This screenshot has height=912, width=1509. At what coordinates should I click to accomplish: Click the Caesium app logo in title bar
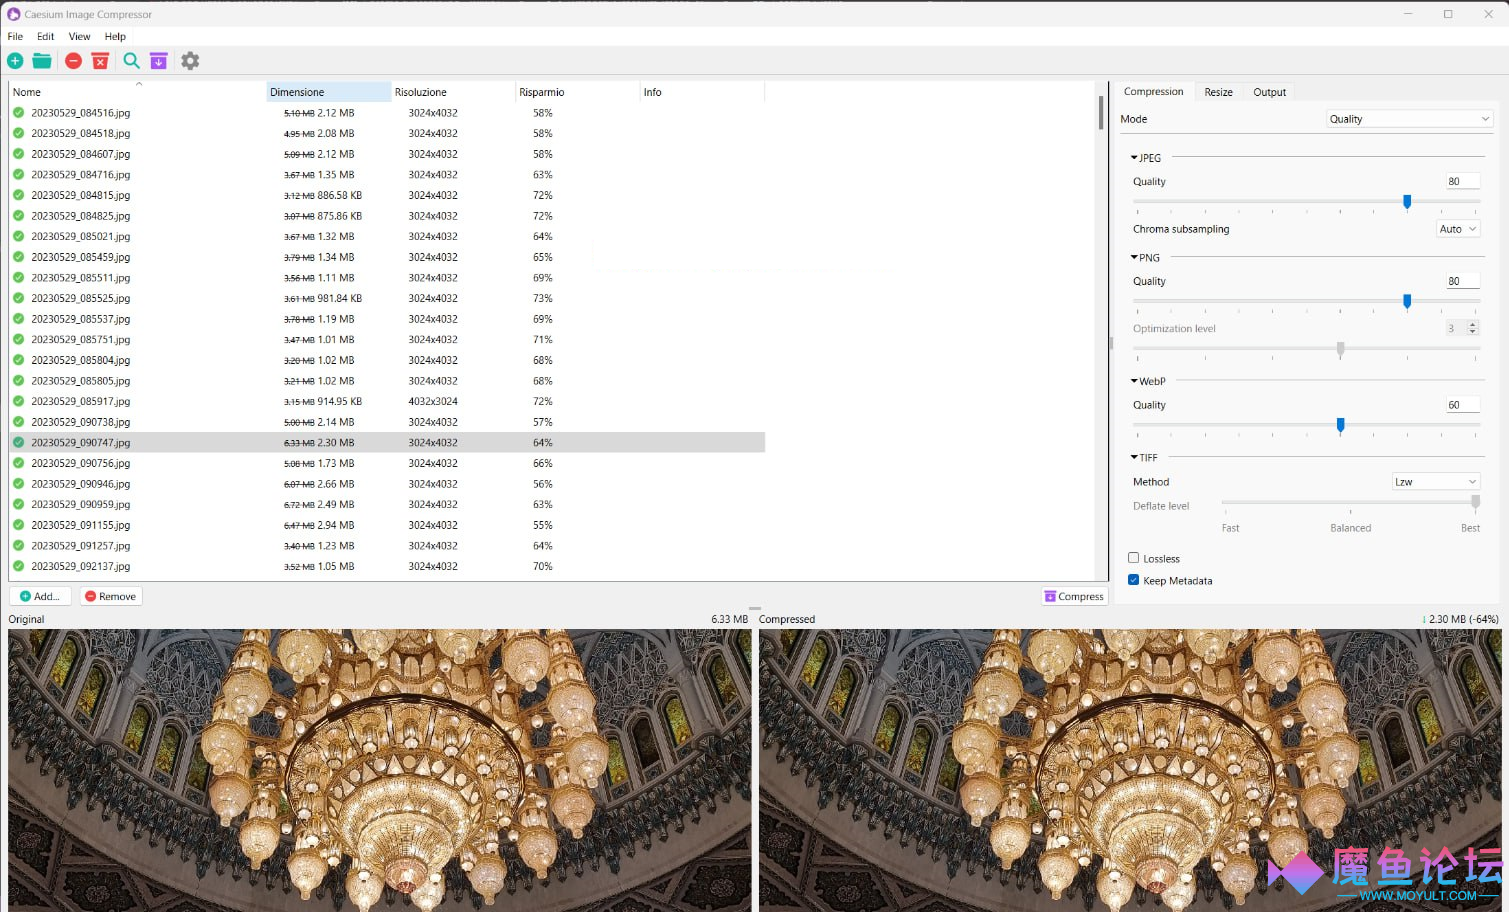pos(14,14)
